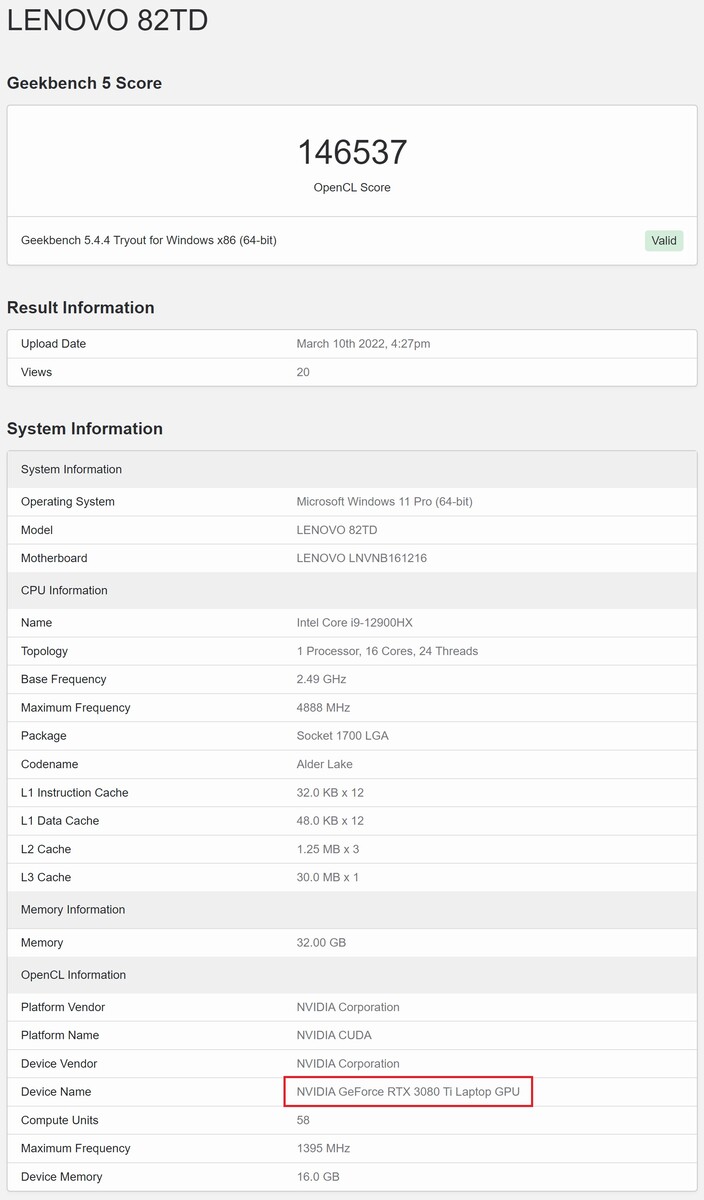Viewport: 704px width, 1200px height.
Task: Click the Compute Units value 58
Action: [x=303, y=1120]
